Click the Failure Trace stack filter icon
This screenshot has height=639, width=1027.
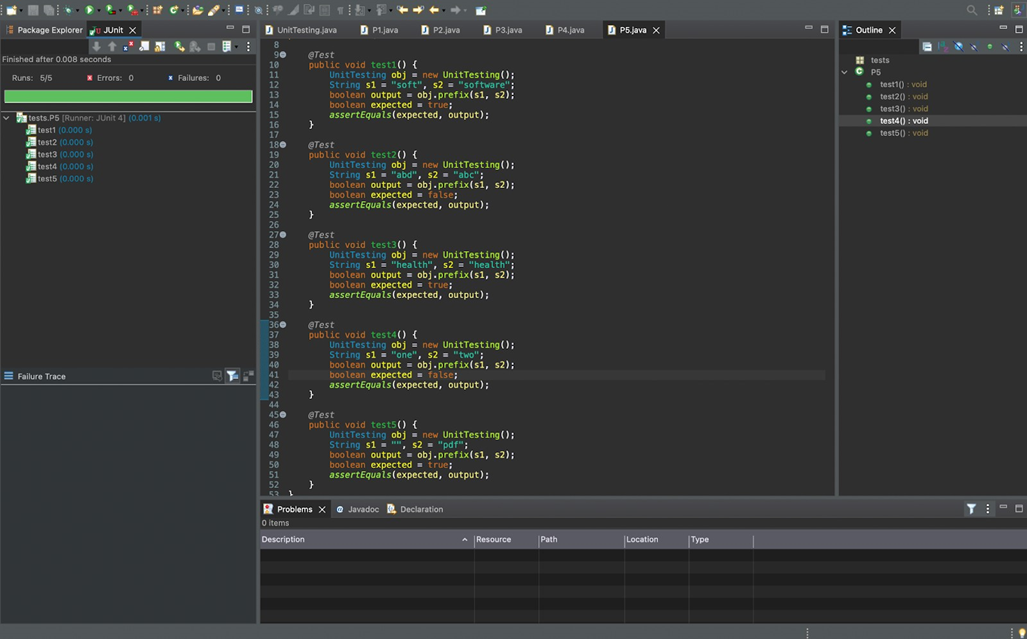232,376
